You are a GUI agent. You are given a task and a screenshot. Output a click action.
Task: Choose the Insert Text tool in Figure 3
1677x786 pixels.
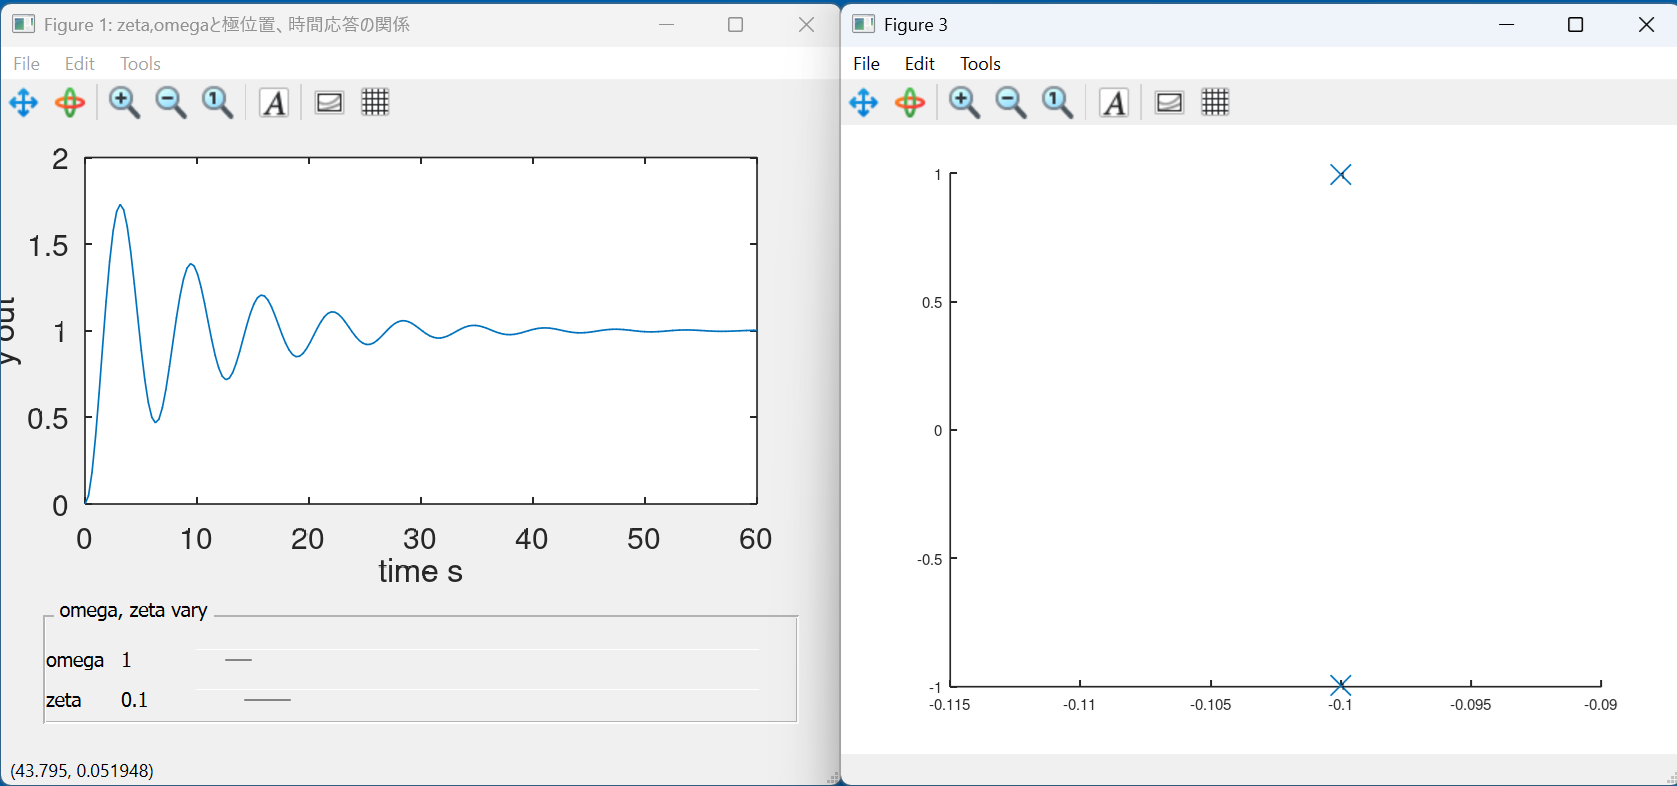[x=1114, y=103]
